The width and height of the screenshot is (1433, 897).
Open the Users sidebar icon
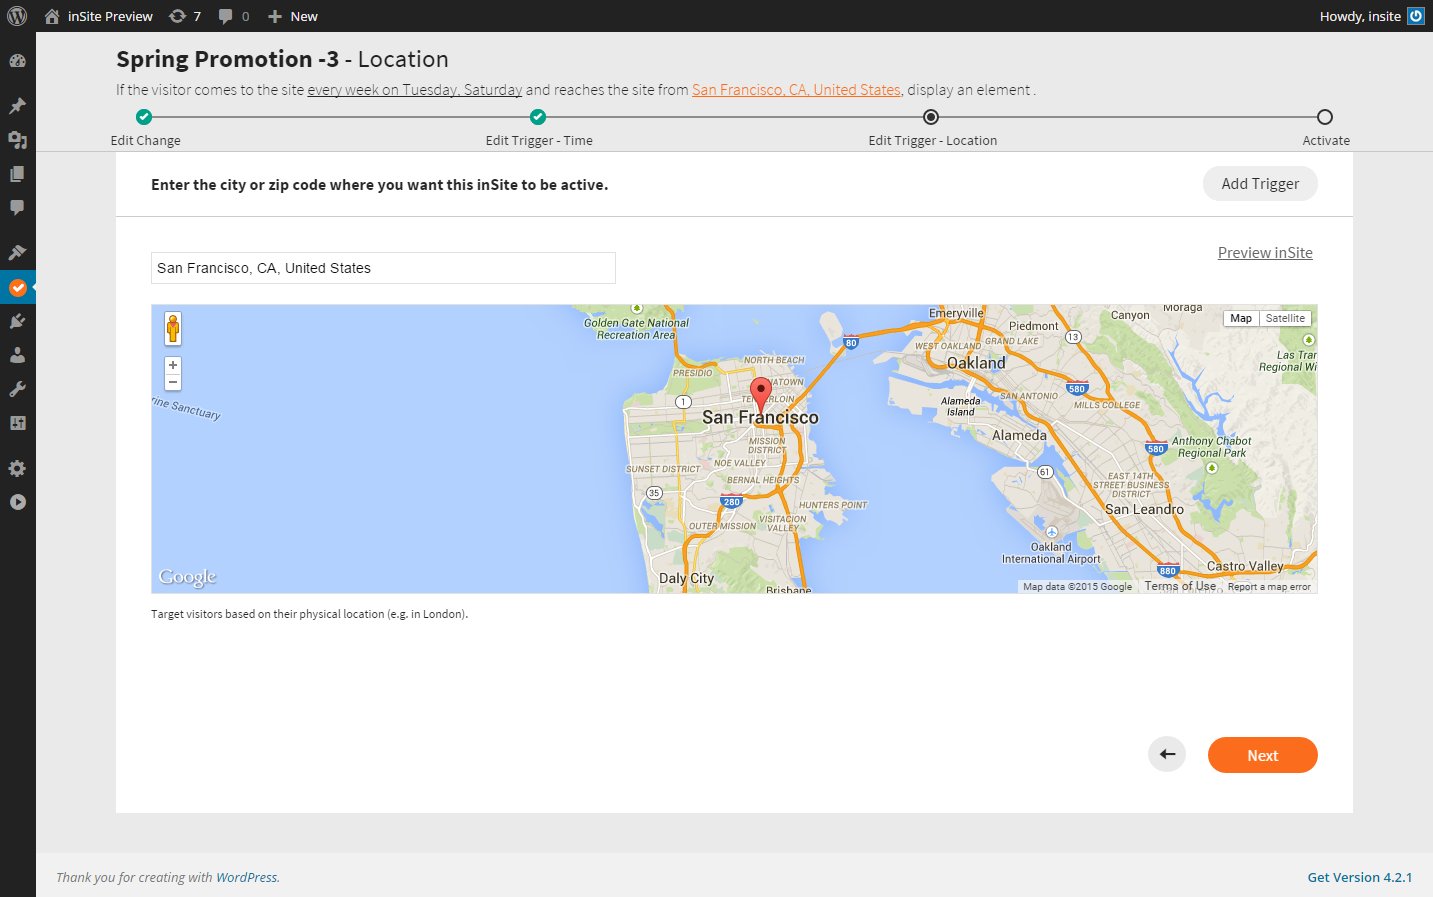coord(17,355)
